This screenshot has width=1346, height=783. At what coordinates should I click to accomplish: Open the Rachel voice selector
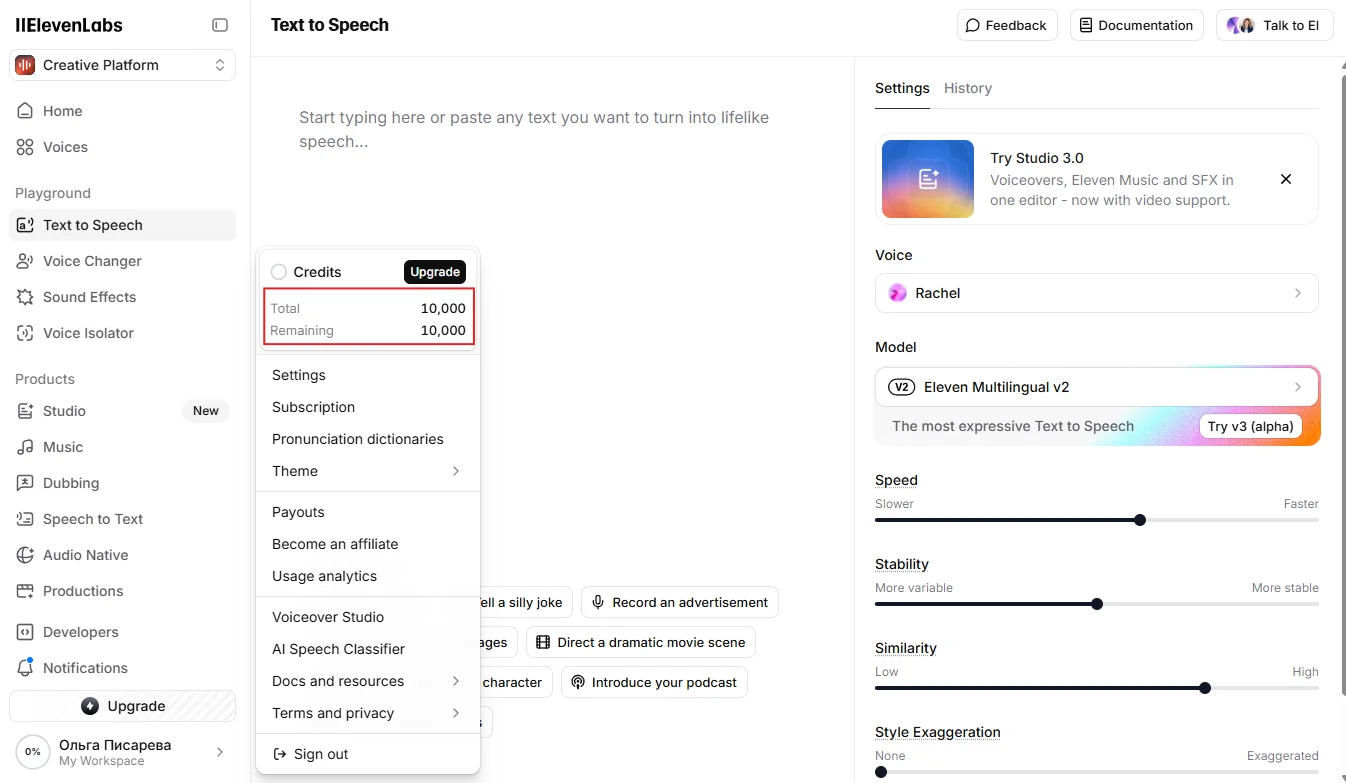click(x=1097, y=293)
